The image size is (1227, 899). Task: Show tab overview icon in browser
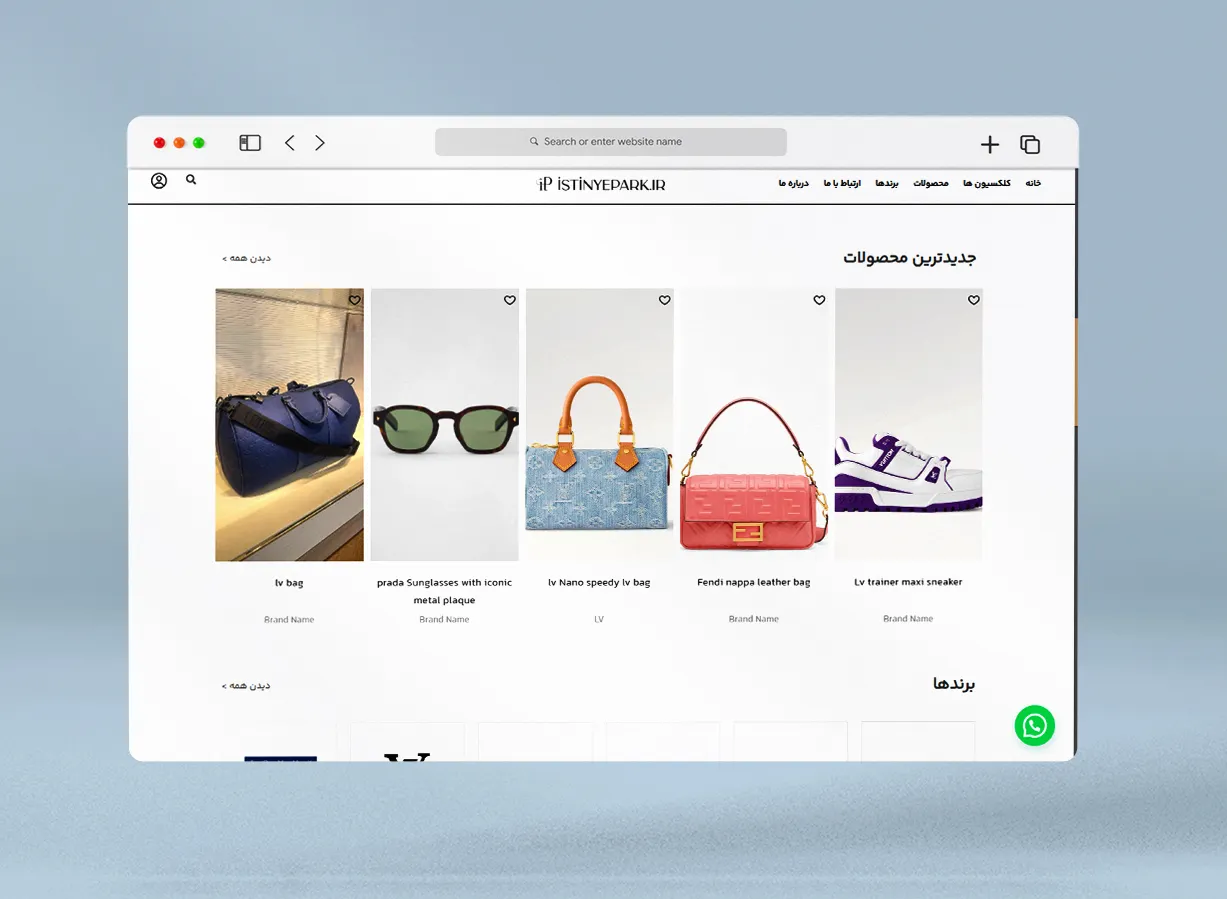pos(1030,145)
